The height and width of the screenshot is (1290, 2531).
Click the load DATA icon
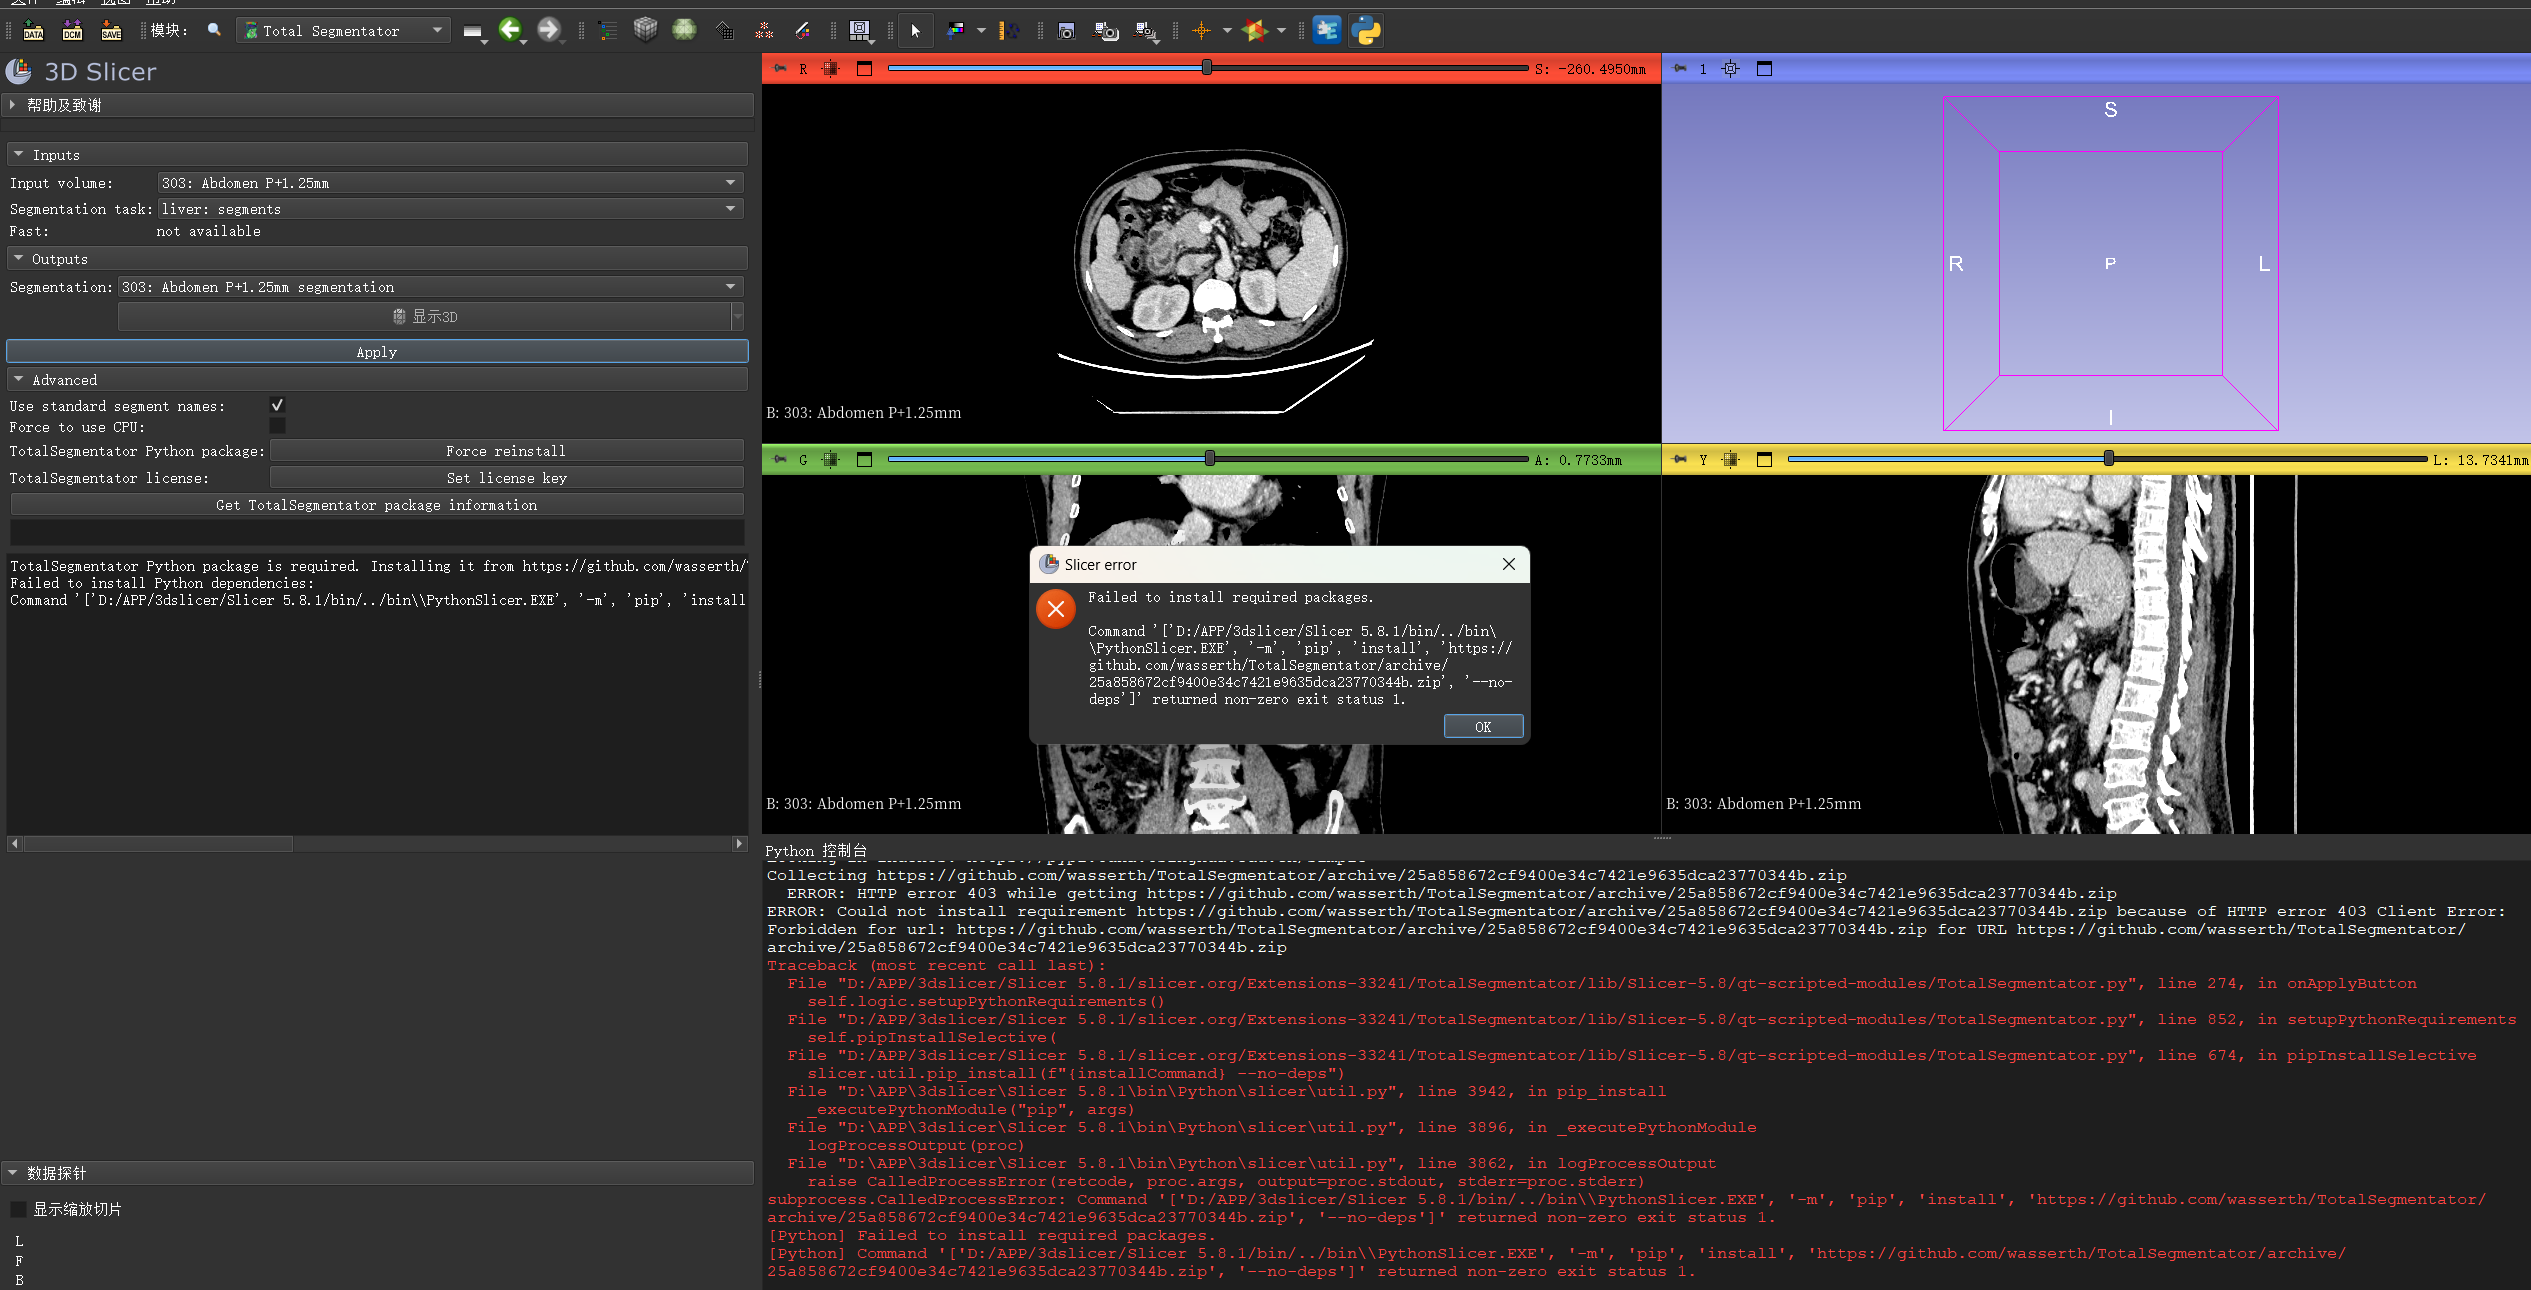pos(33,31)
